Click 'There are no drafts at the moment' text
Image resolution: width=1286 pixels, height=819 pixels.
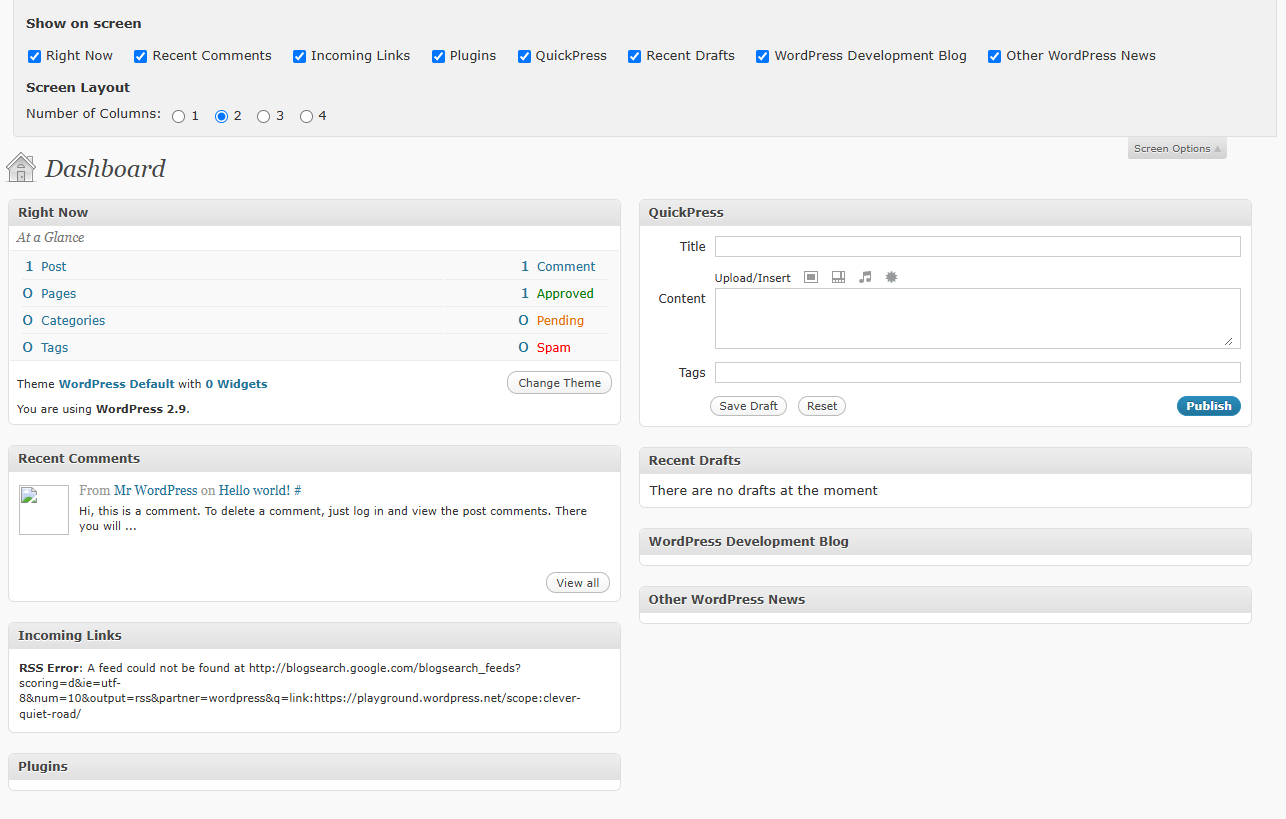[763, 491]
